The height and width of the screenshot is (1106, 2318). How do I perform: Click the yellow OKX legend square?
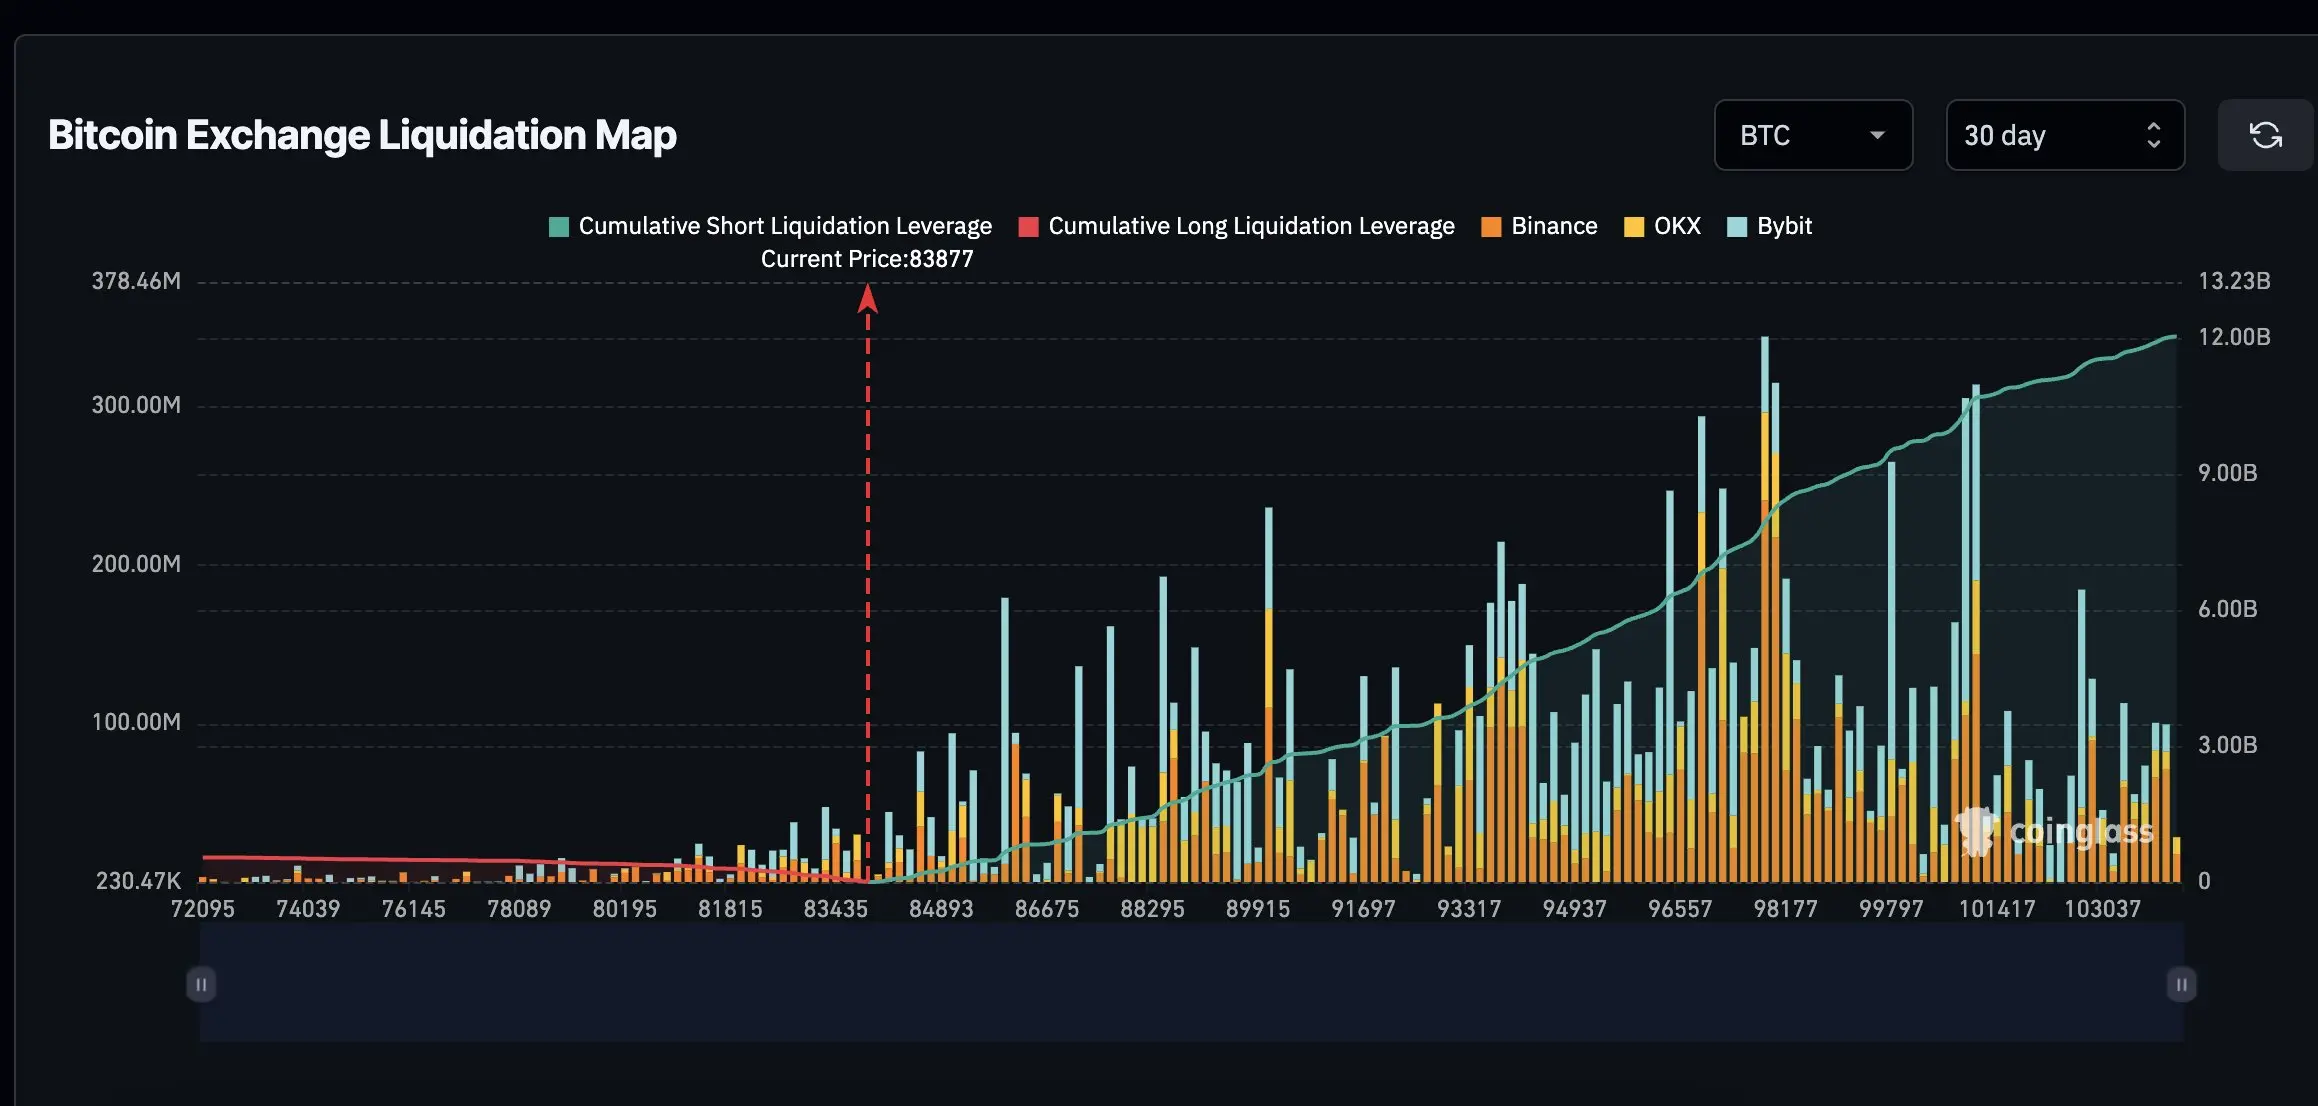1634,227
